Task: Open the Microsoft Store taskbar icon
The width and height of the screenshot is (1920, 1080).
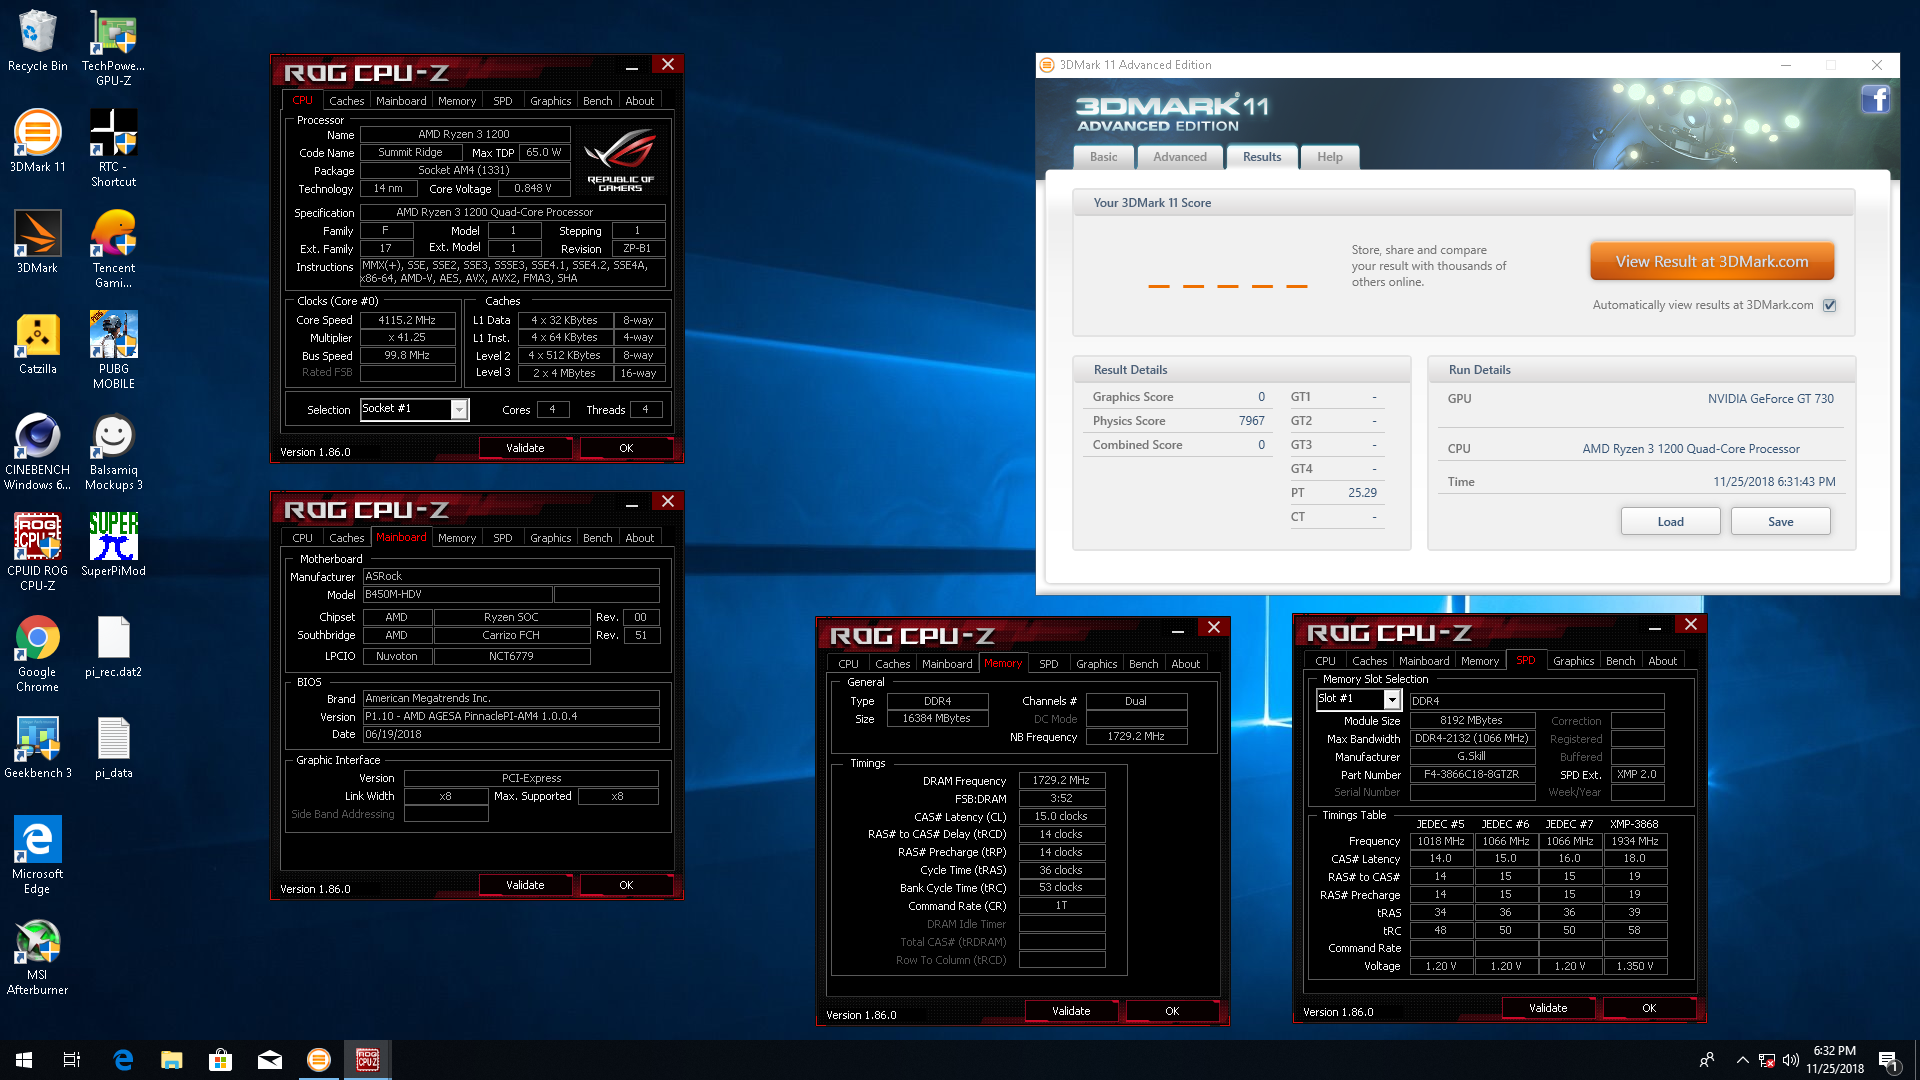Action: point(220,1060)
